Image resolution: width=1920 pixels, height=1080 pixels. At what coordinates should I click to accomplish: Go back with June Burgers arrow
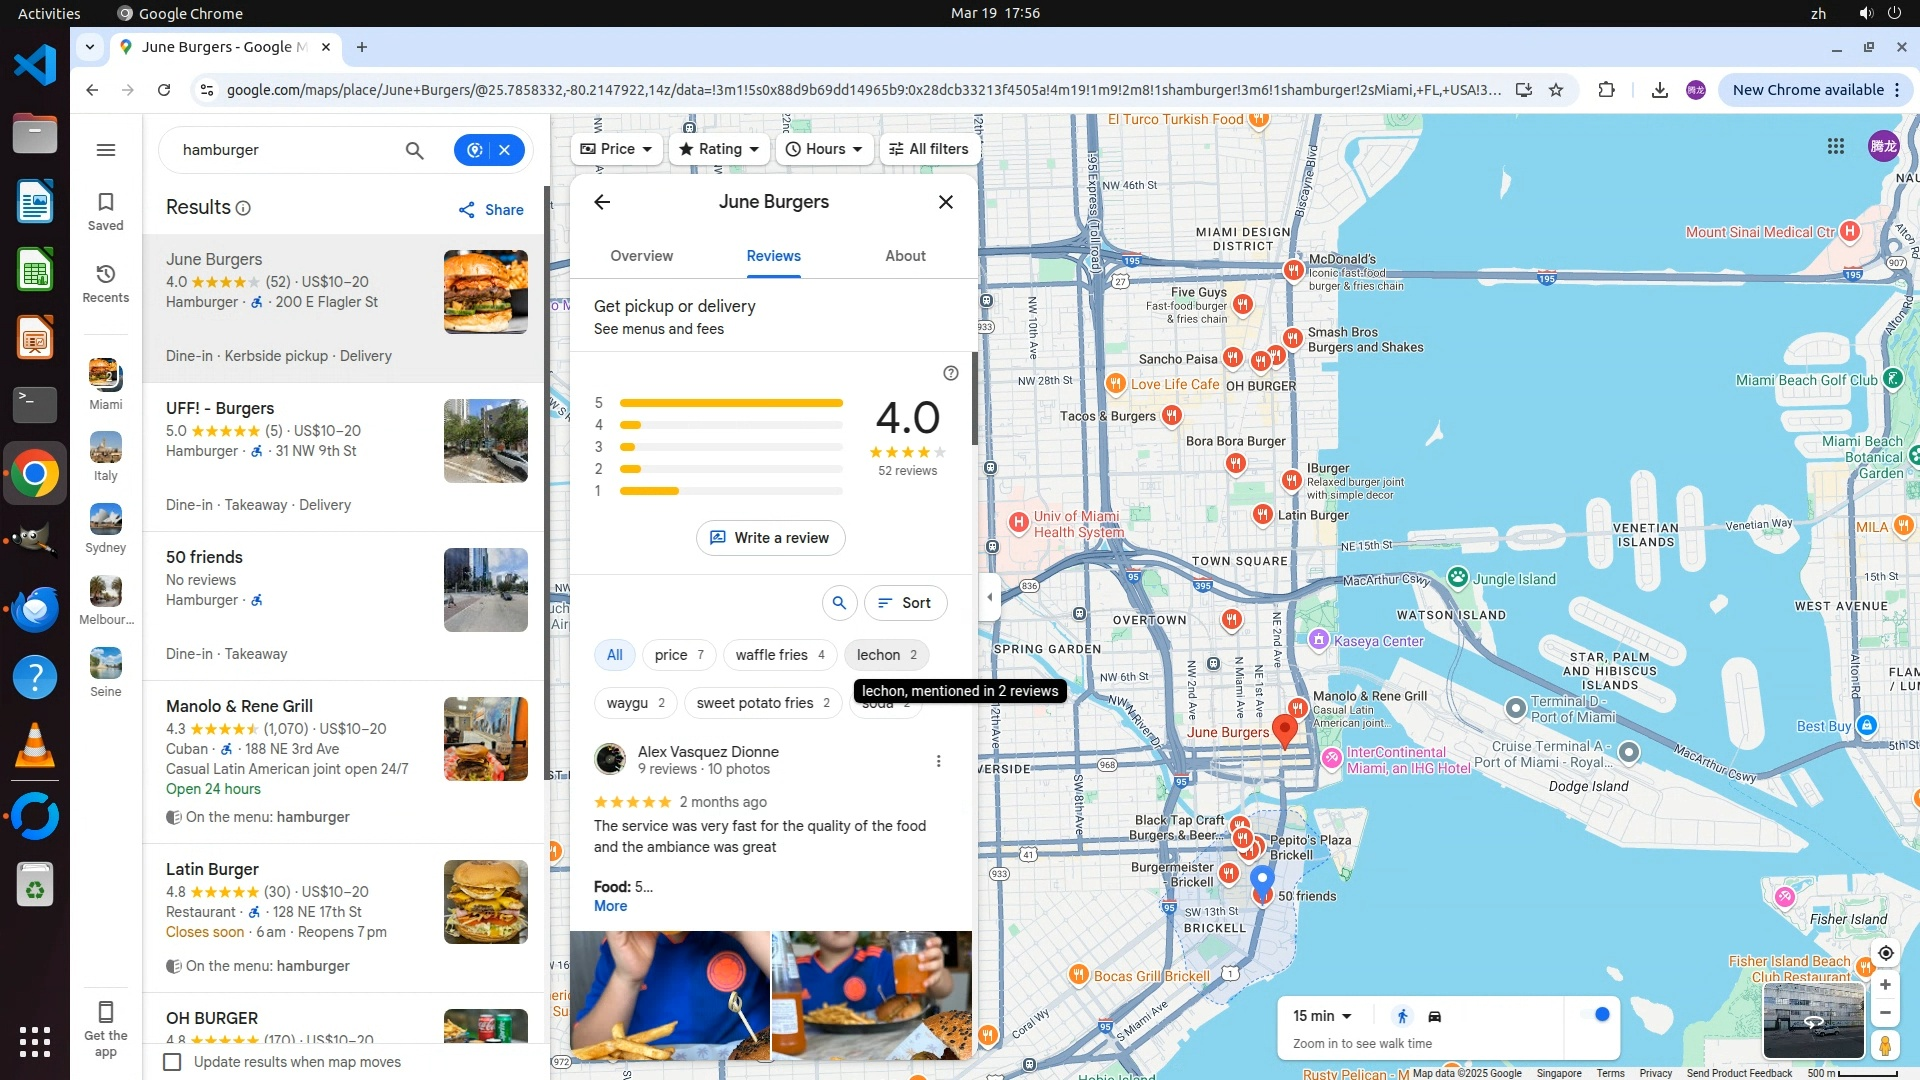(x=602, y=202)
